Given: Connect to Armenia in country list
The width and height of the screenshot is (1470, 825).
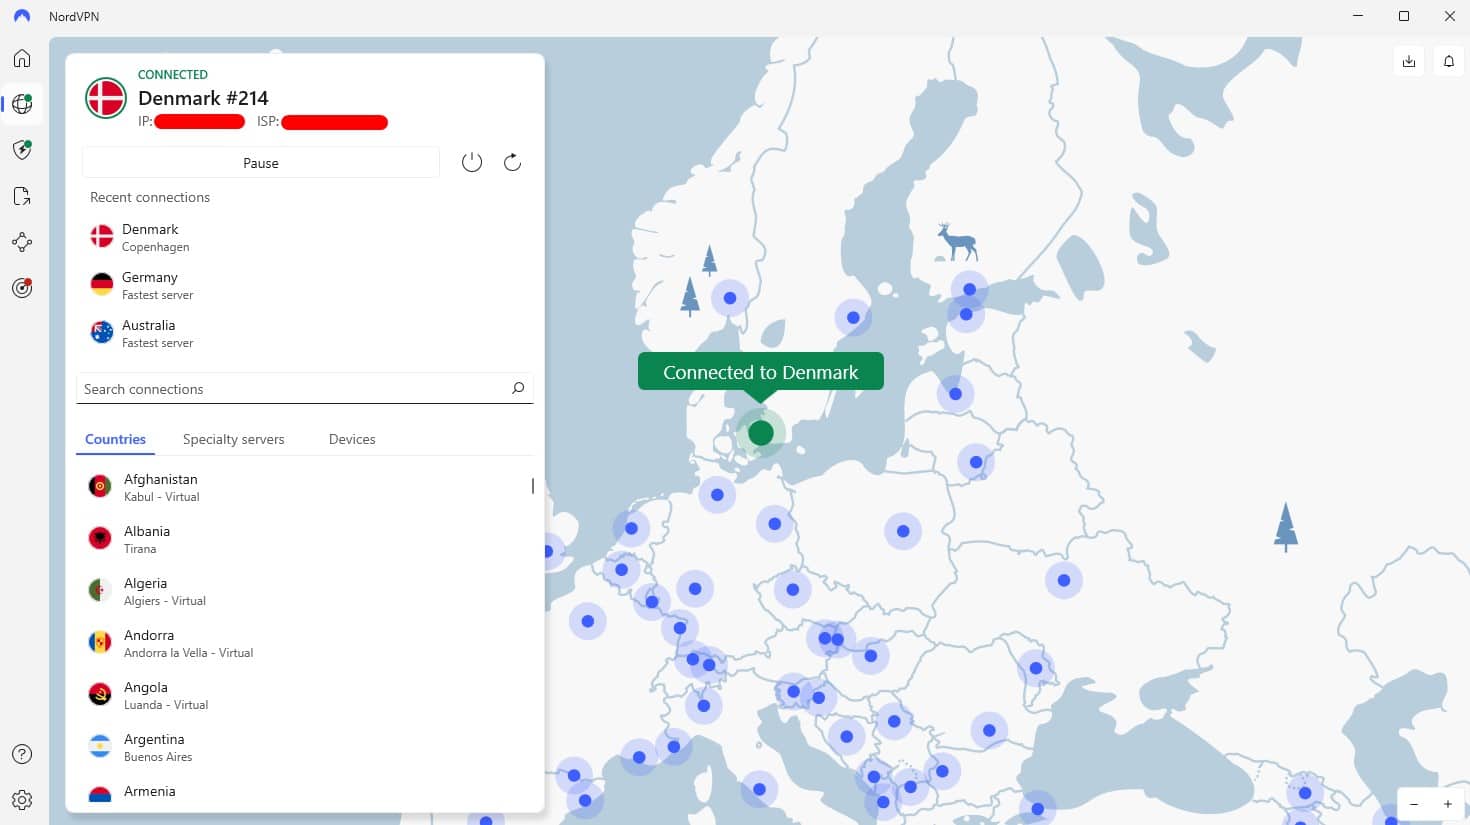Looking at the screenshot, I should click(x=305, y=793).
